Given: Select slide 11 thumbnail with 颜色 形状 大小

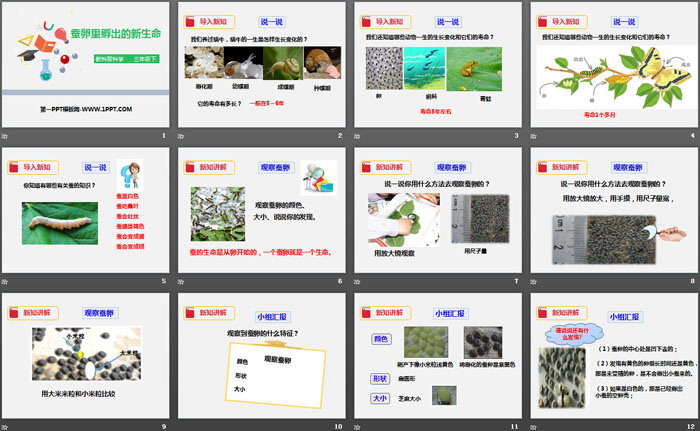Looking at the screenshot, I should click(438, 356).
